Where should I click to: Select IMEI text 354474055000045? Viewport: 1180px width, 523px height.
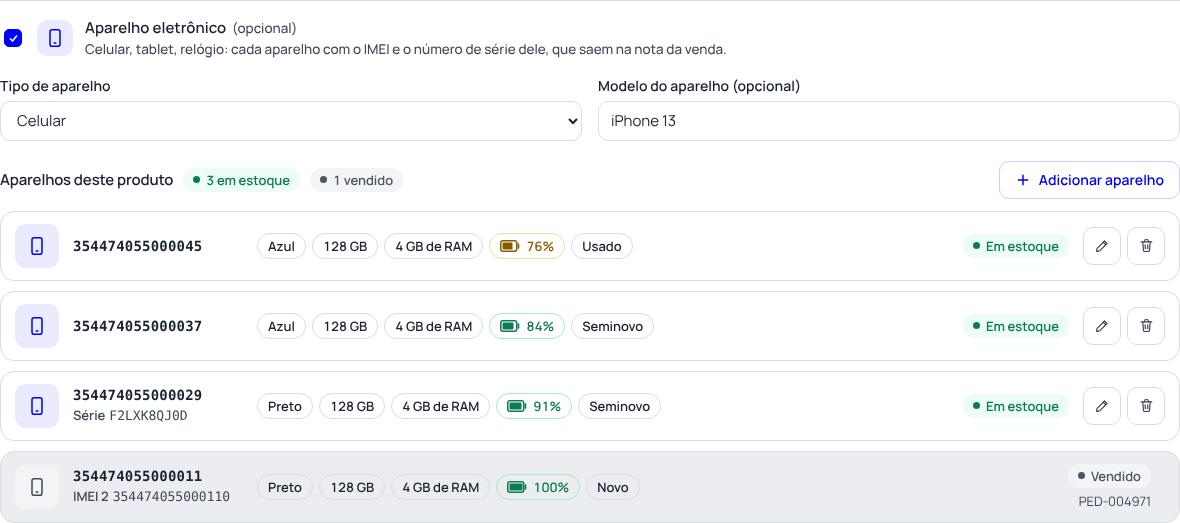point(138,246)
